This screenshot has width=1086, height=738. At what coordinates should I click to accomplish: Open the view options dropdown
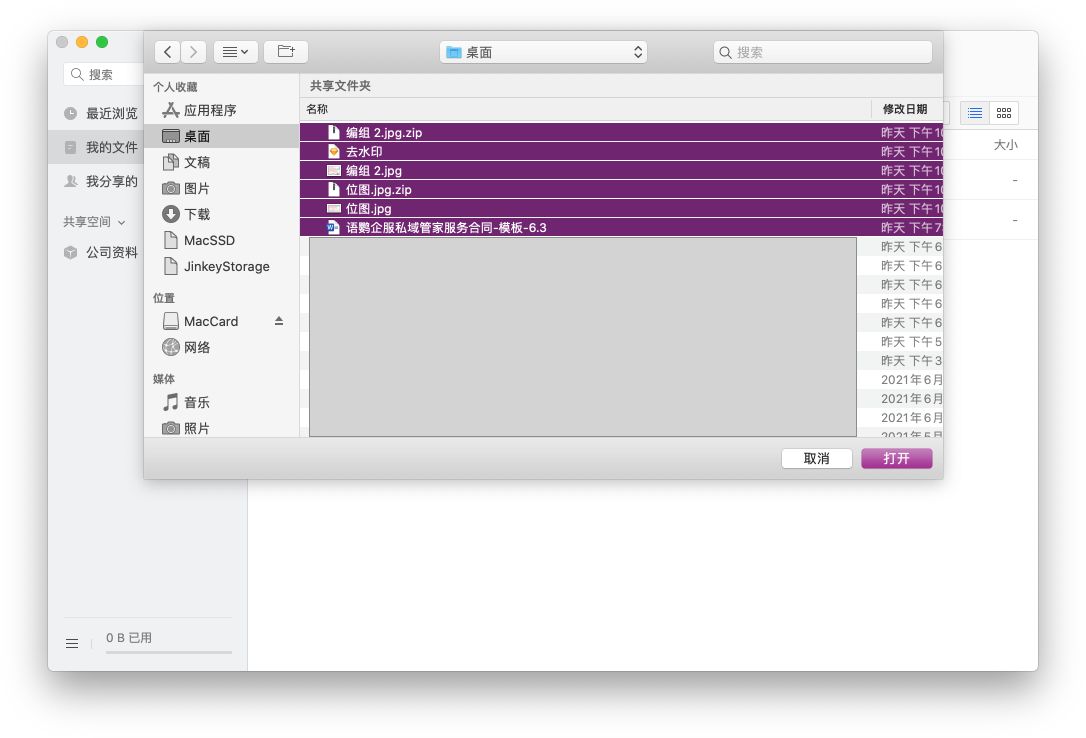(236, 52)
